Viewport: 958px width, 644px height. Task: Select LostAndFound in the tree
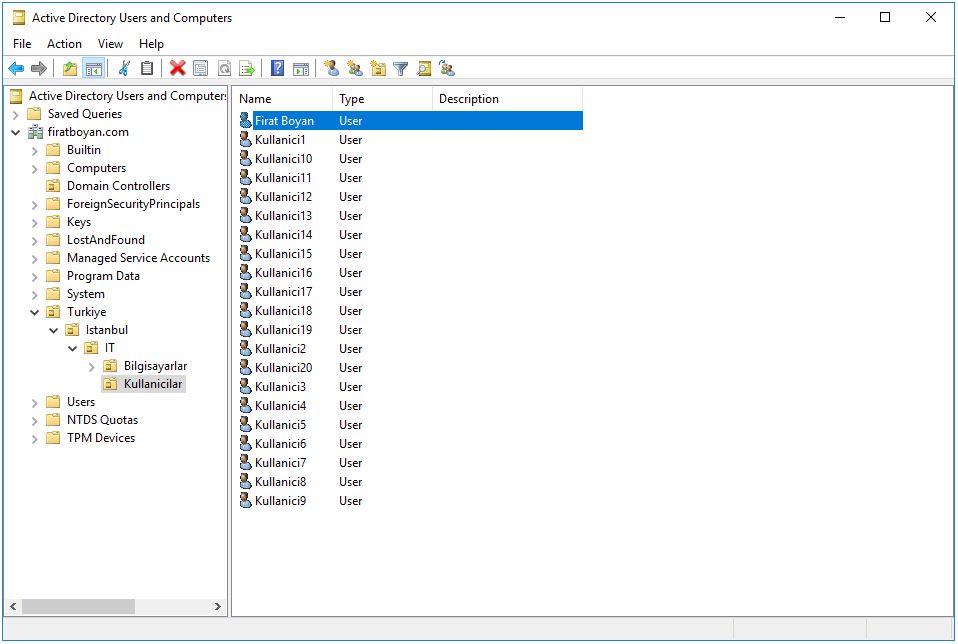point(106,240)
